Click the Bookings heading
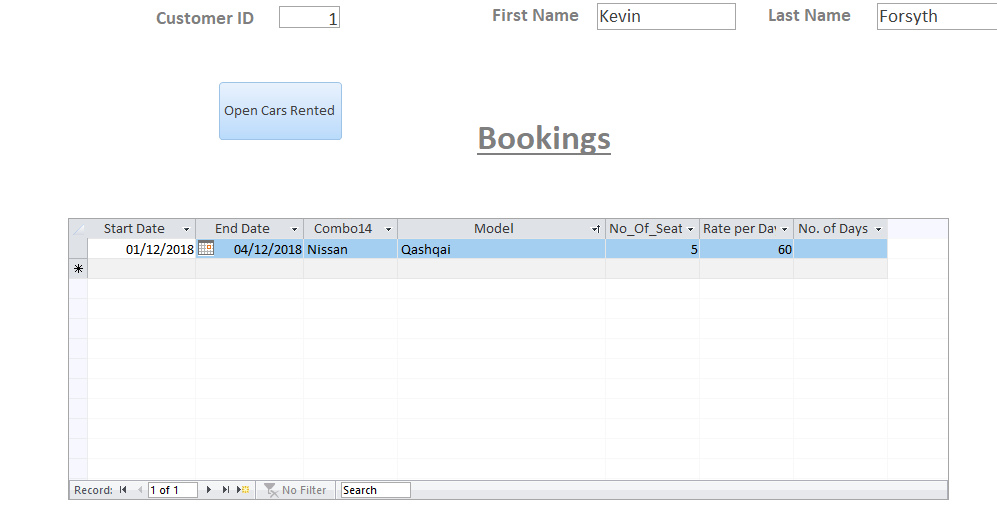This screenshot has width=997, height=522. tap(544, 138)
